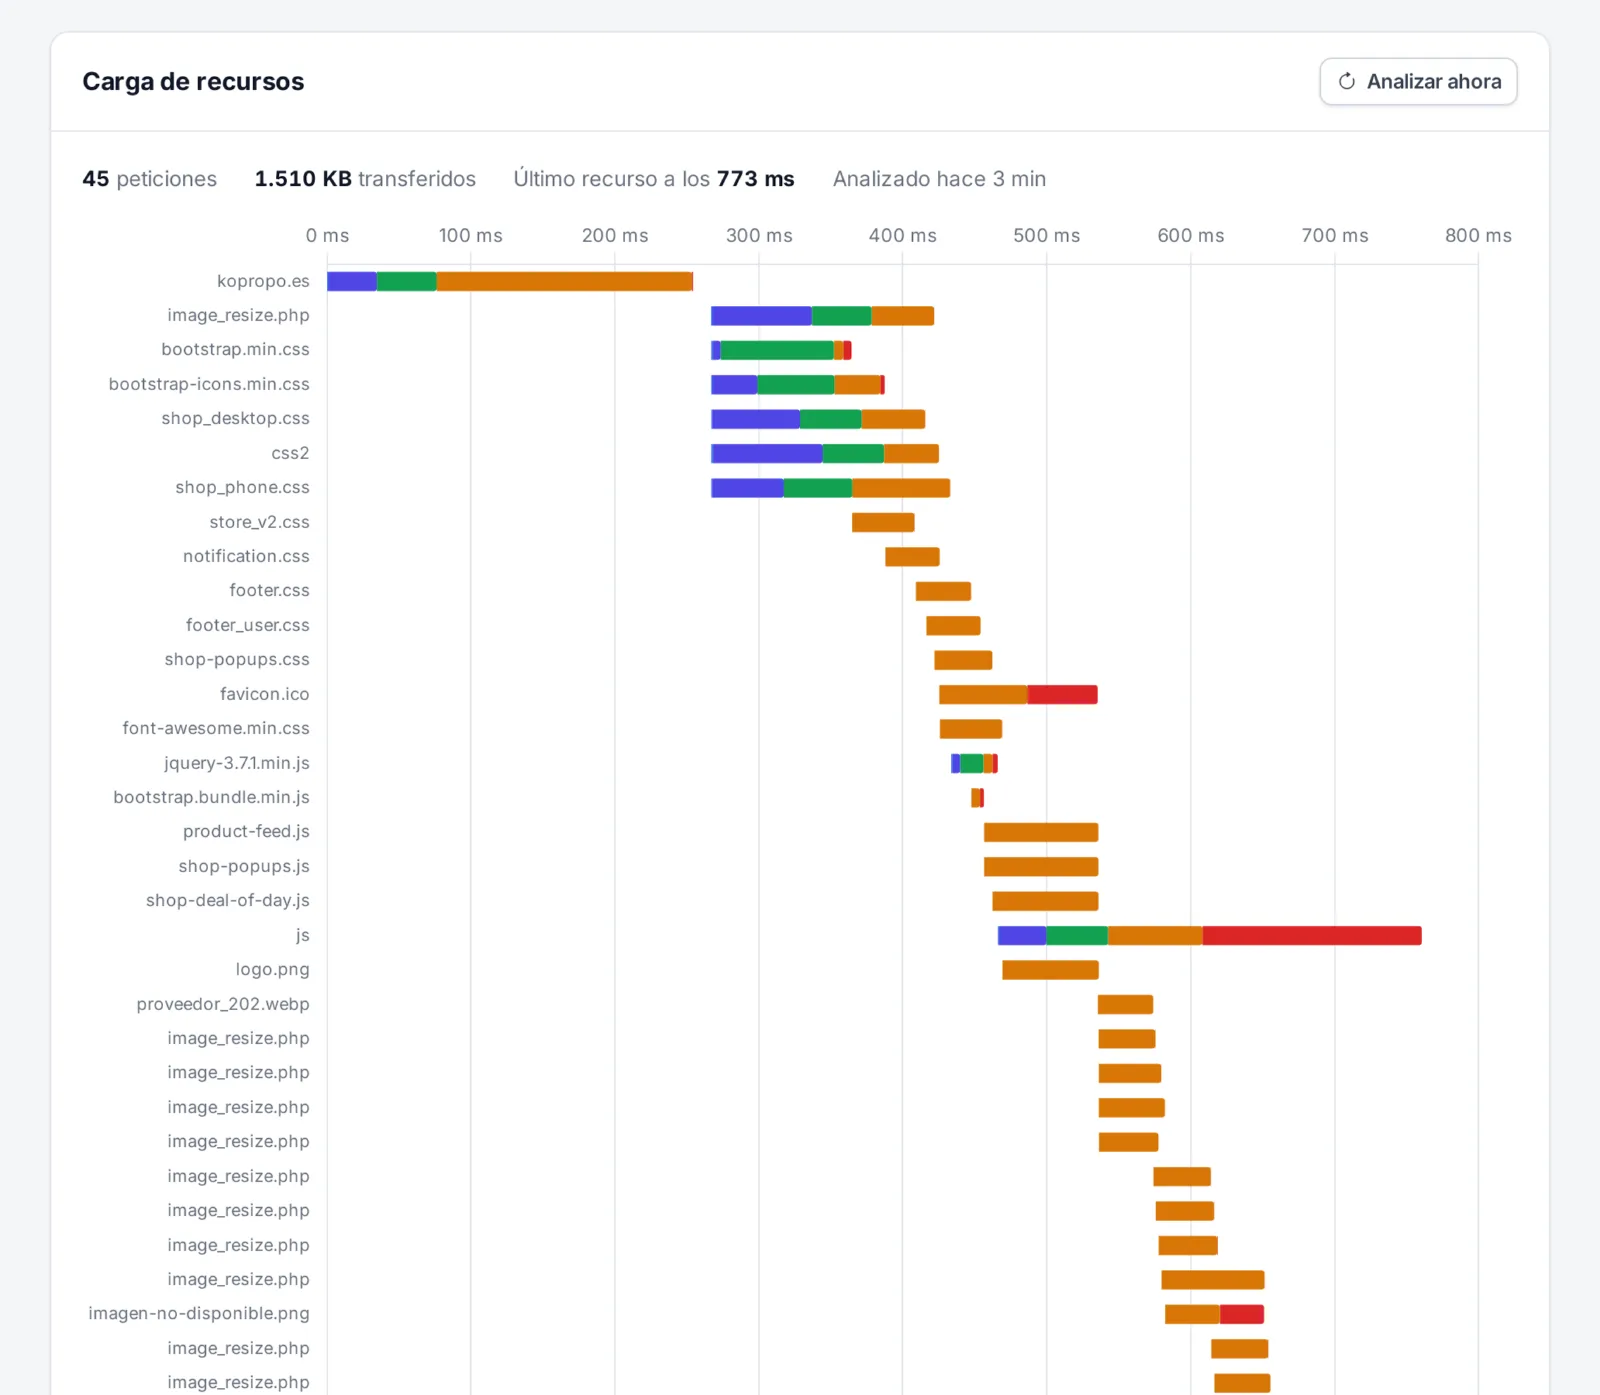Screen dimensions: 1600x1395
Task: Click the red segment of favicon.ico bar
Action: 1062,694
